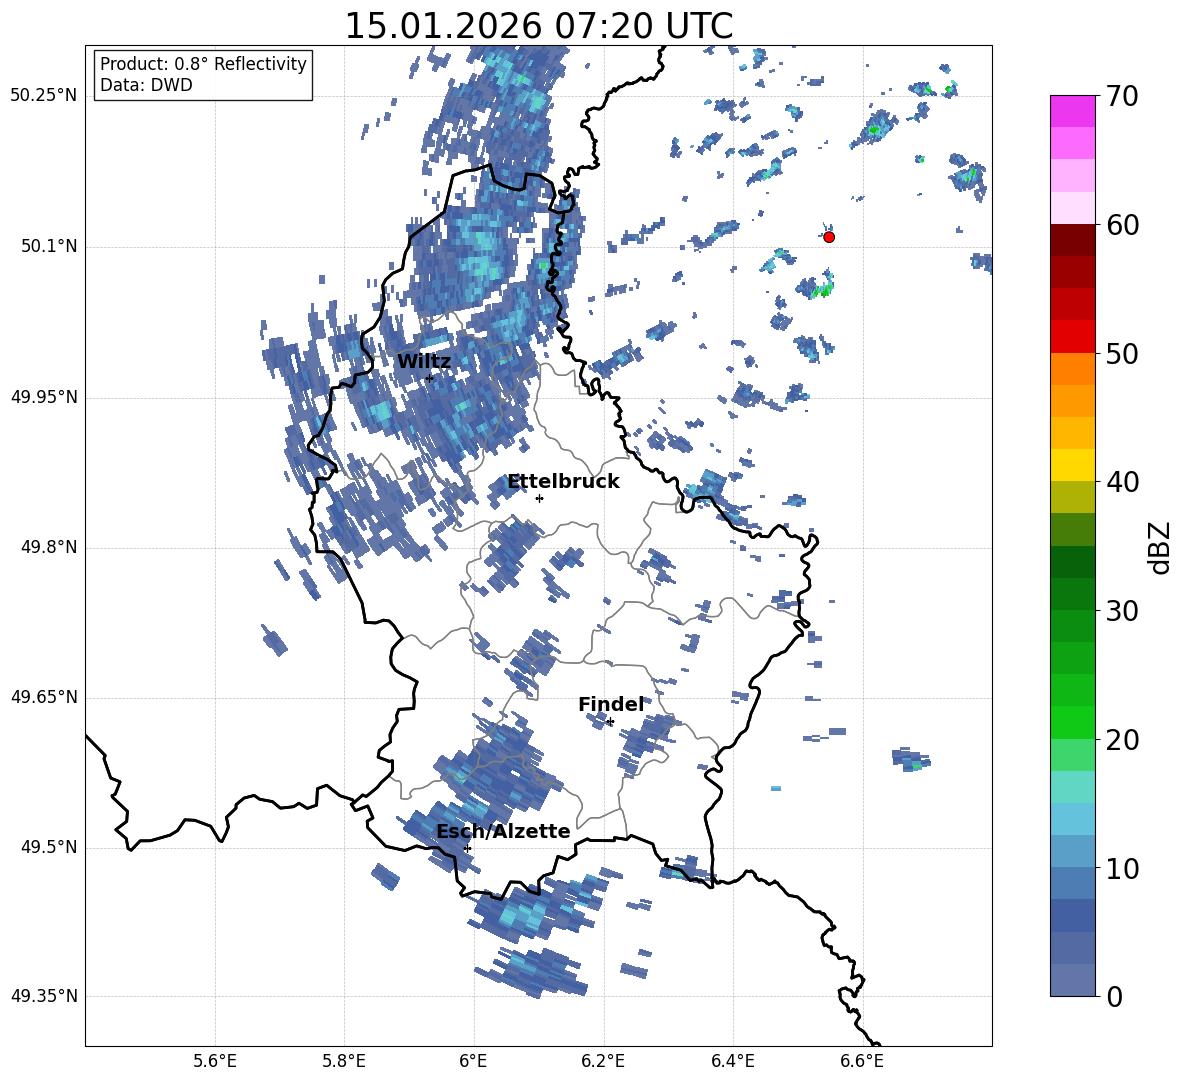Click the magenta swatch topping the colorbar

[1072, 111]
